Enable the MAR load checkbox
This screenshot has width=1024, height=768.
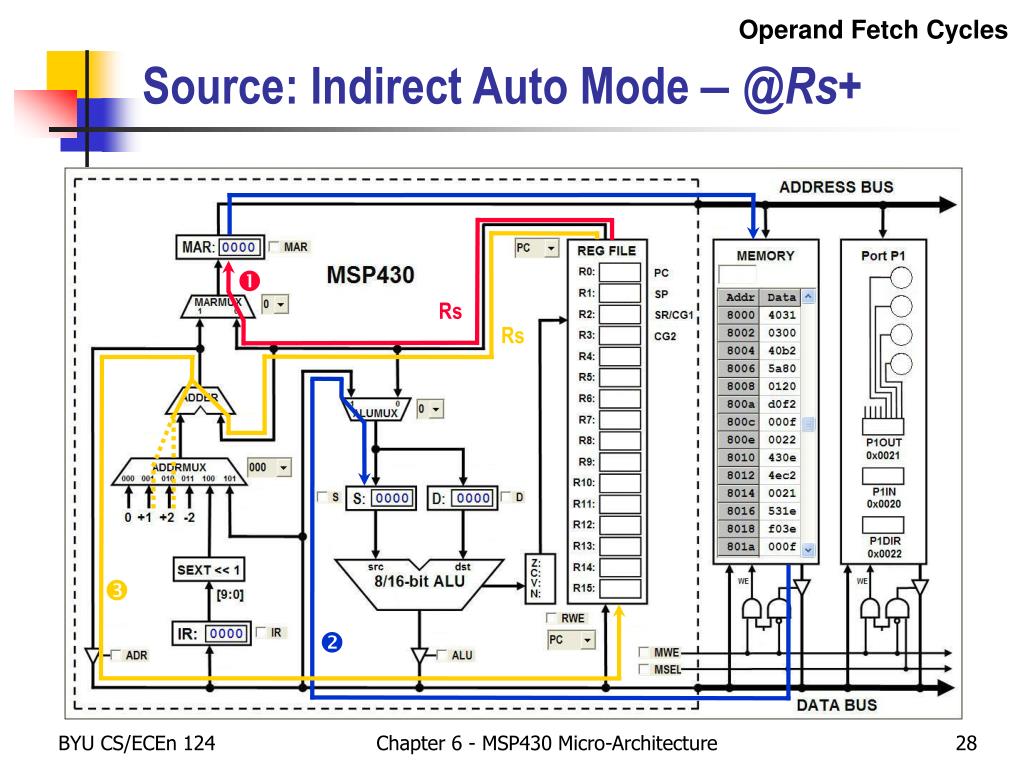(274, 247)
